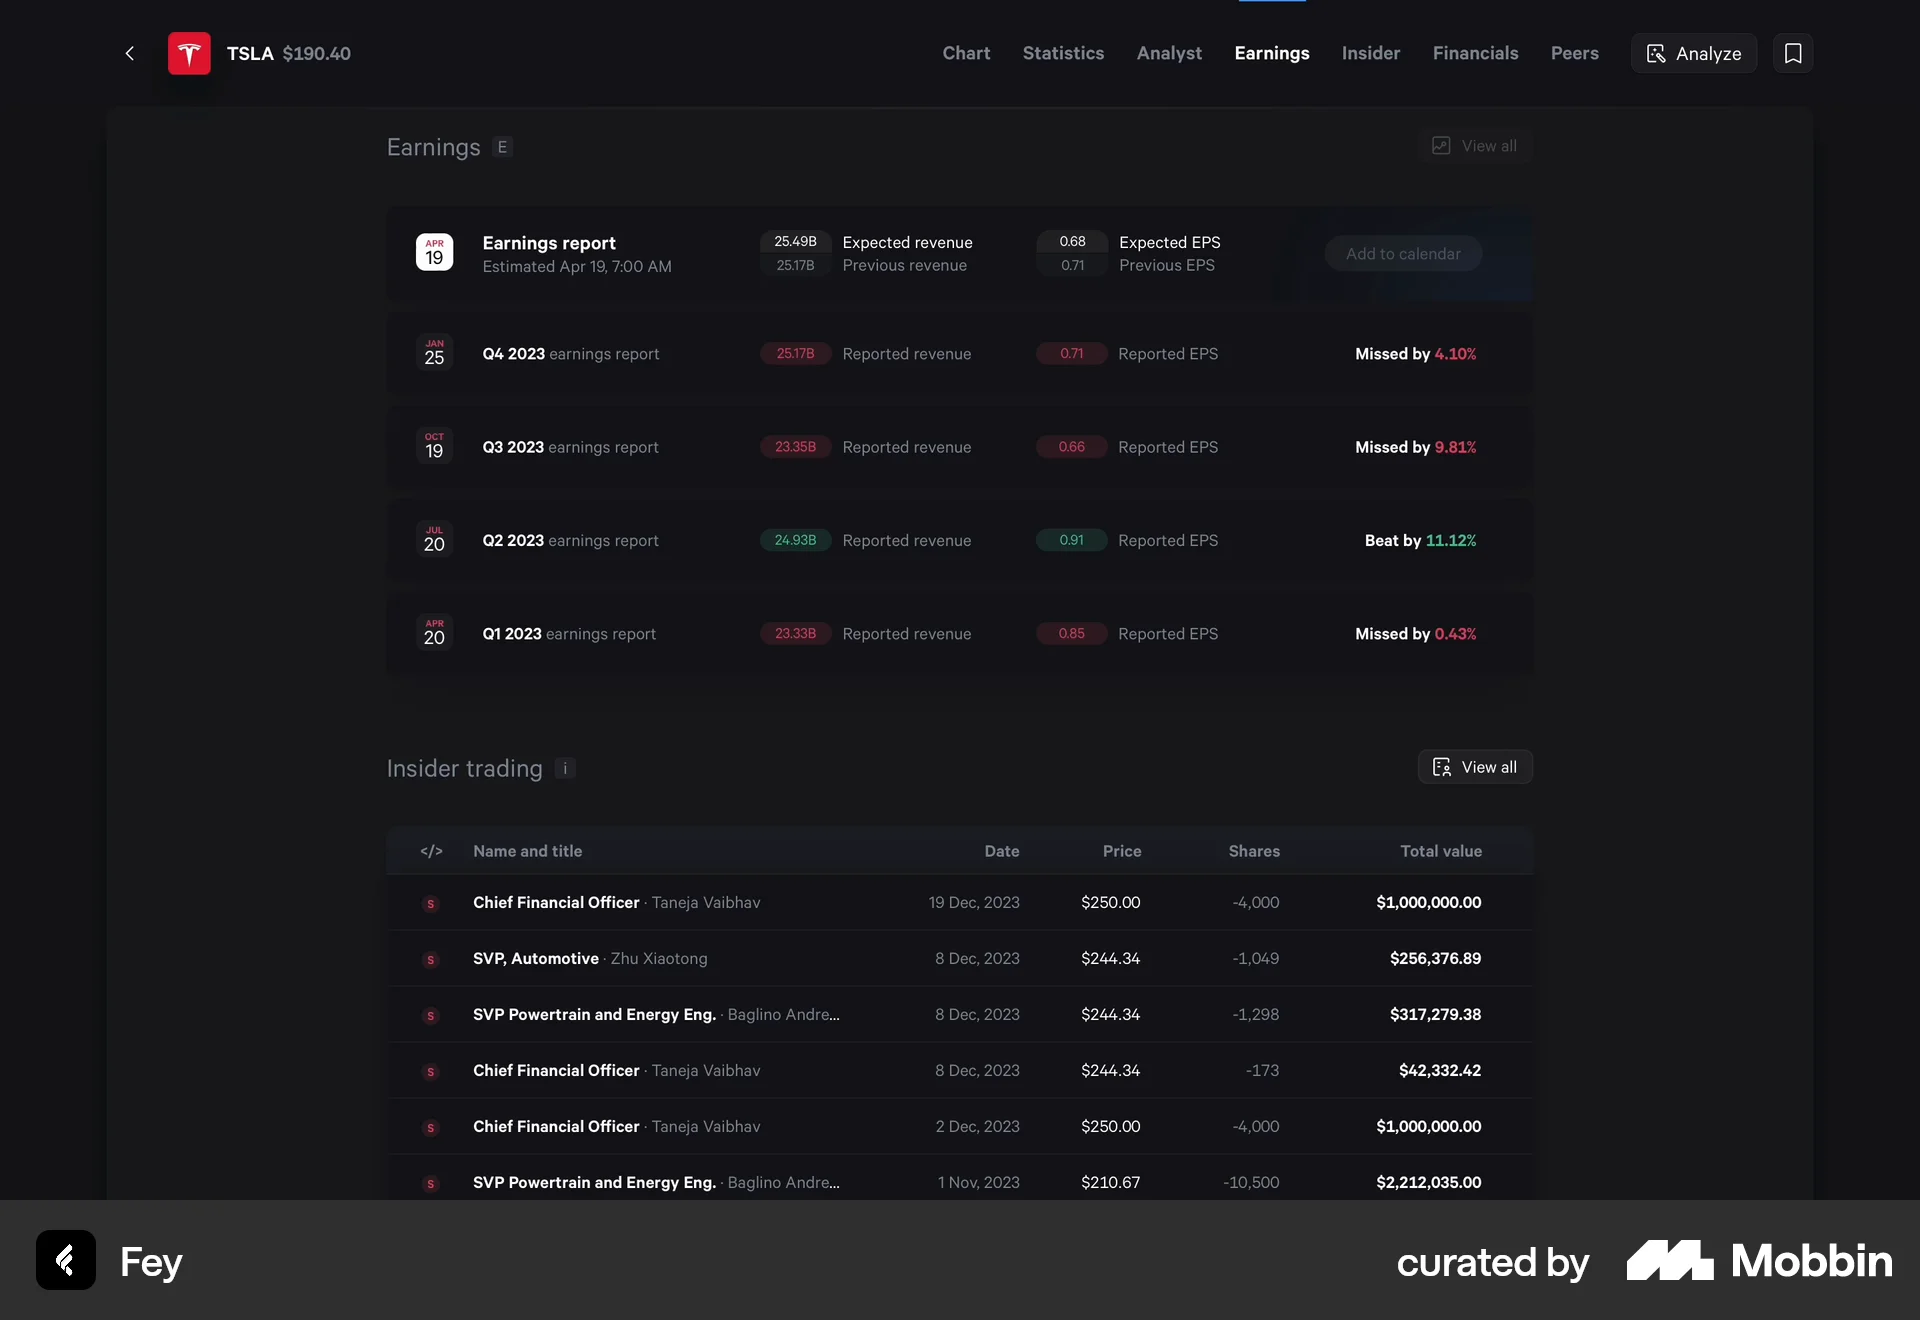View all earnings reports
The image size is (1920, 1320).
click(x=1475, y=146)
